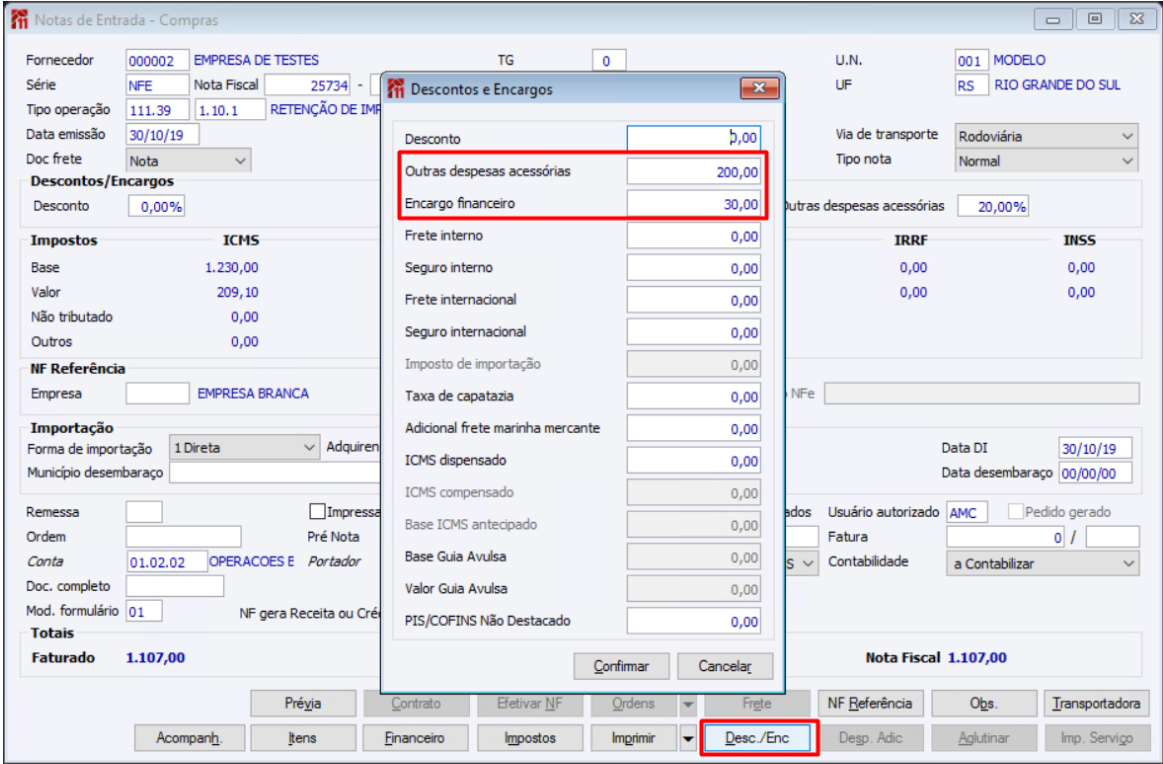The height and width of the screenshot is (764, 1163).
Task: Open the Imprimir button's arrow menu
Action: (x=688, y=738)
